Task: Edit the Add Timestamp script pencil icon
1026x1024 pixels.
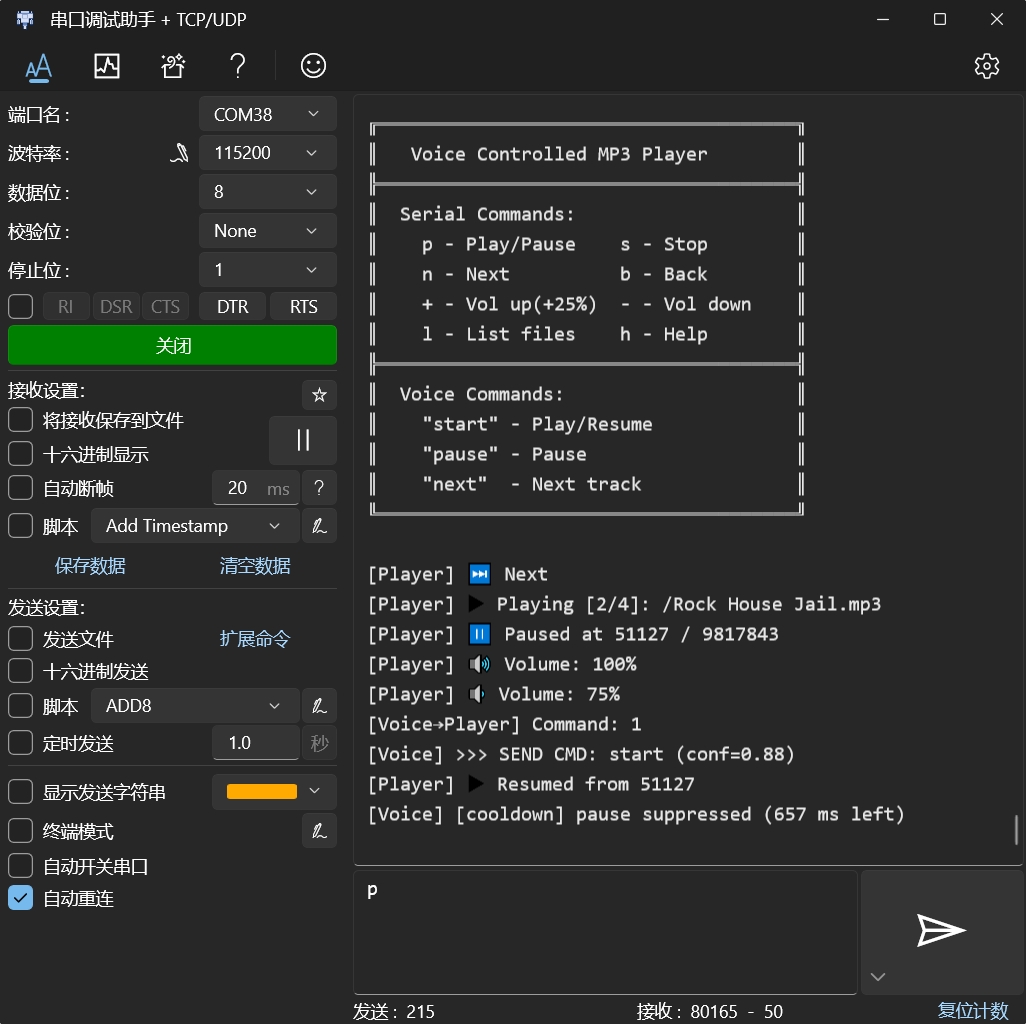Action: tap(319, 526)
